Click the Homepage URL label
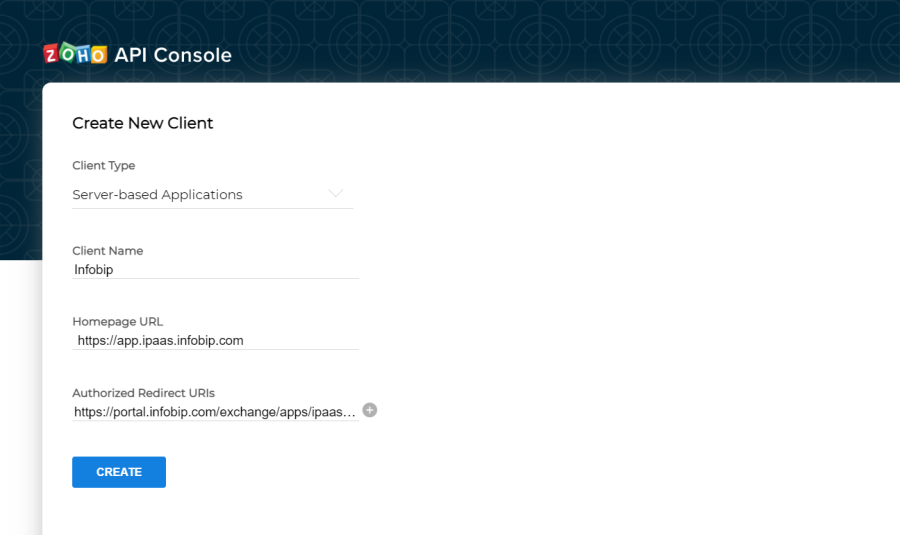900x535 pixels. (x=117, y=322)
